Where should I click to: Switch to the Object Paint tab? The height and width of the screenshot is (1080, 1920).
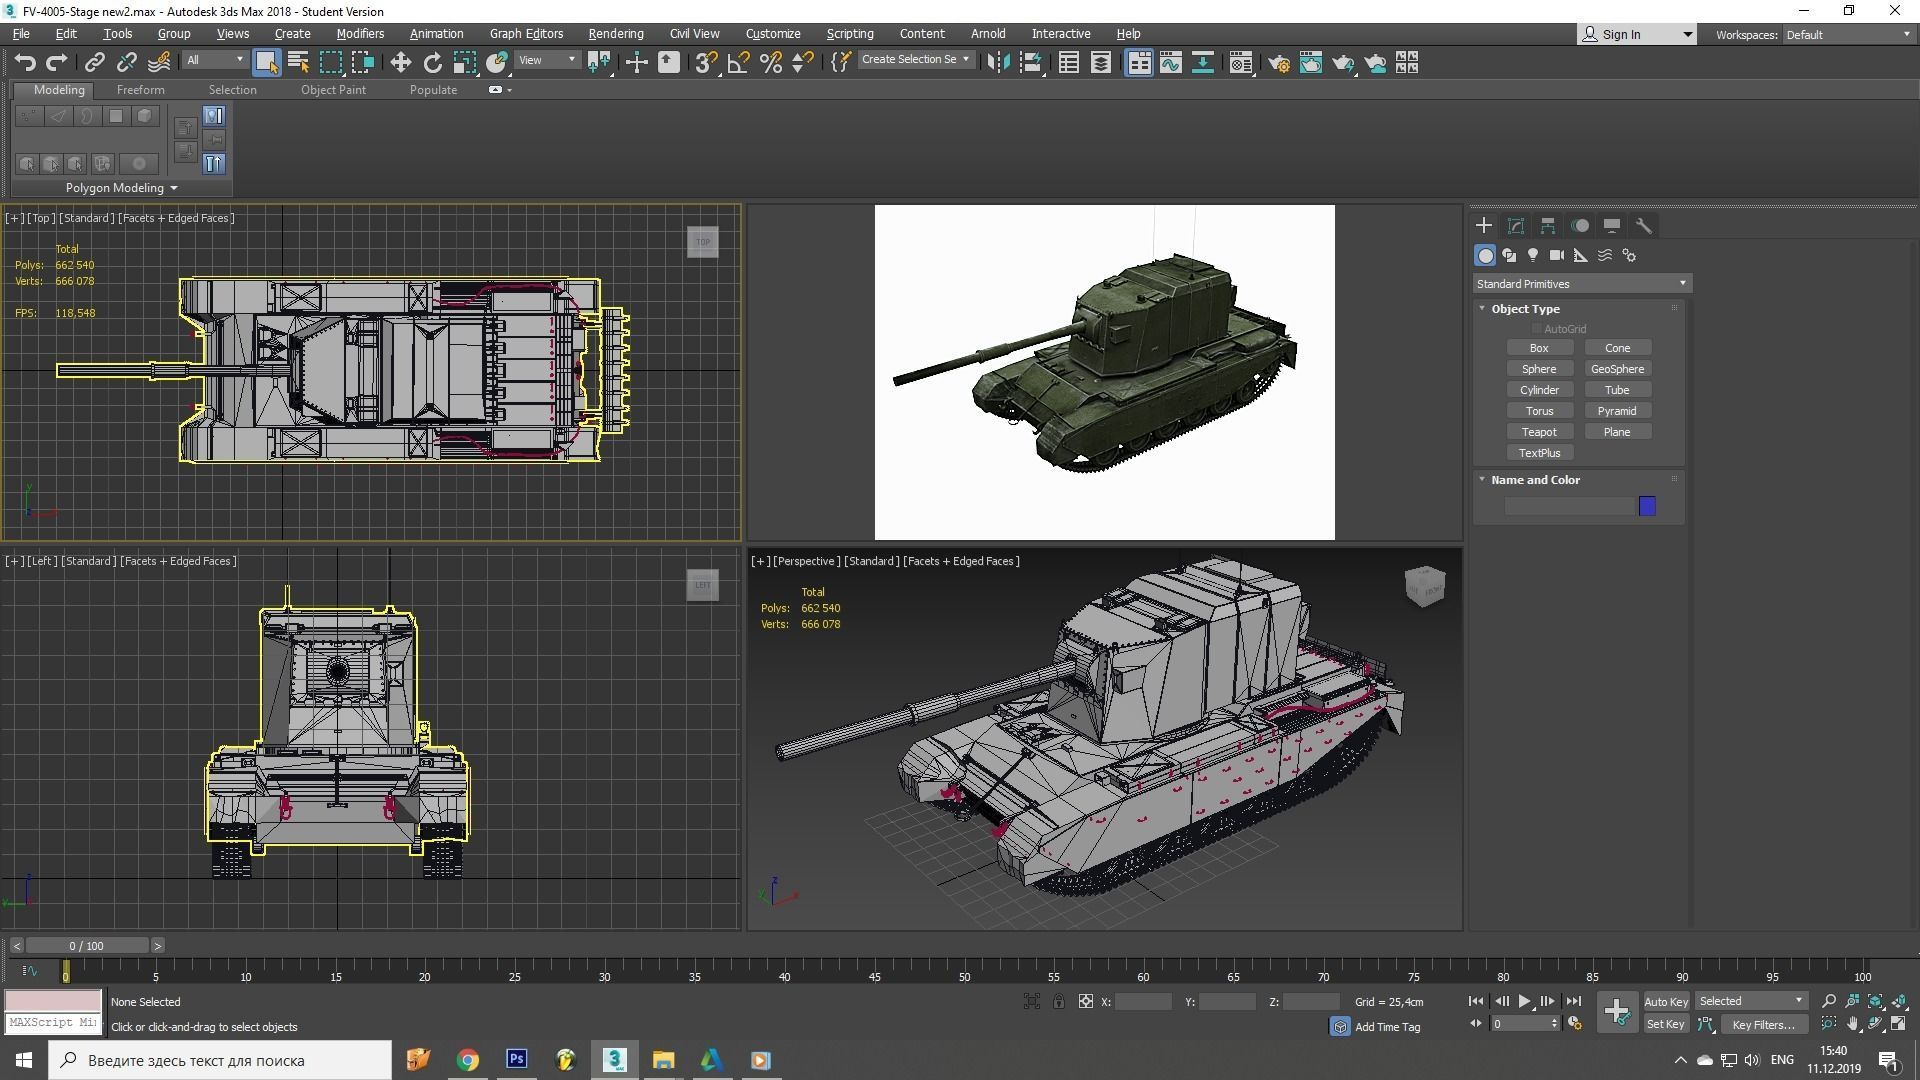[333, 89]
